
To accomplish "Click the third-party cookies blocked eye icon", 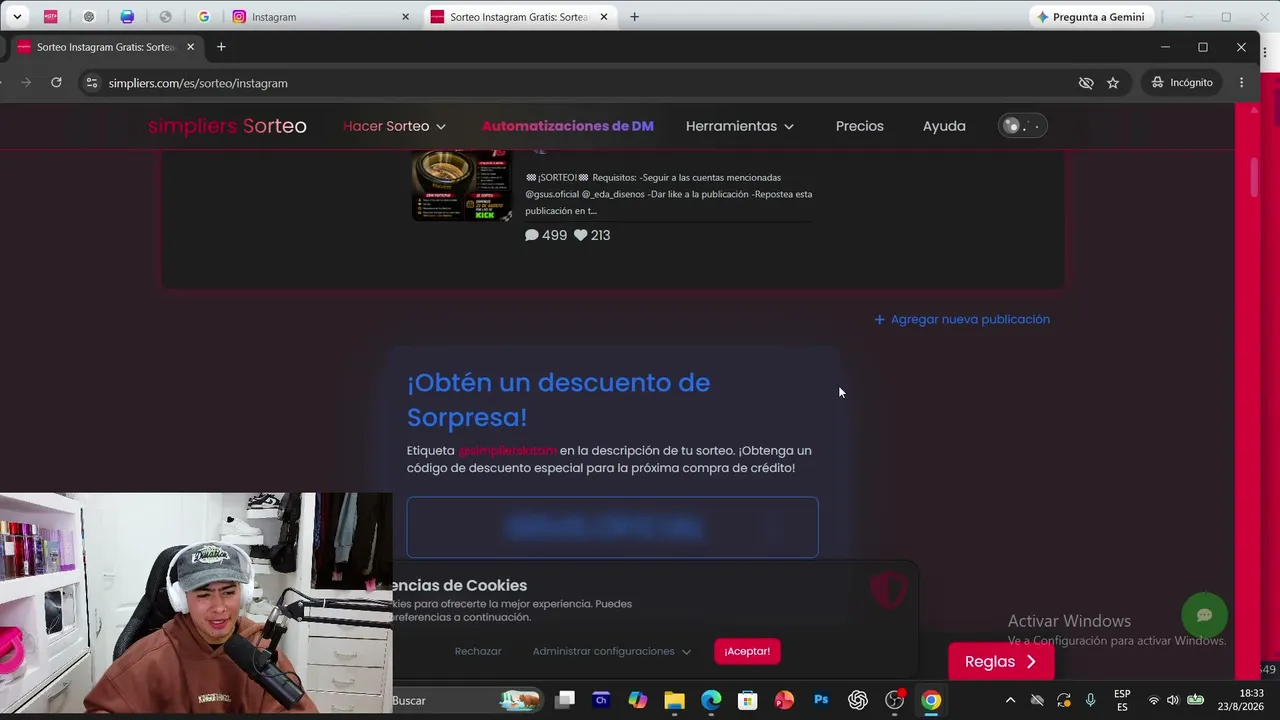I will click(x=1086, y=83).
